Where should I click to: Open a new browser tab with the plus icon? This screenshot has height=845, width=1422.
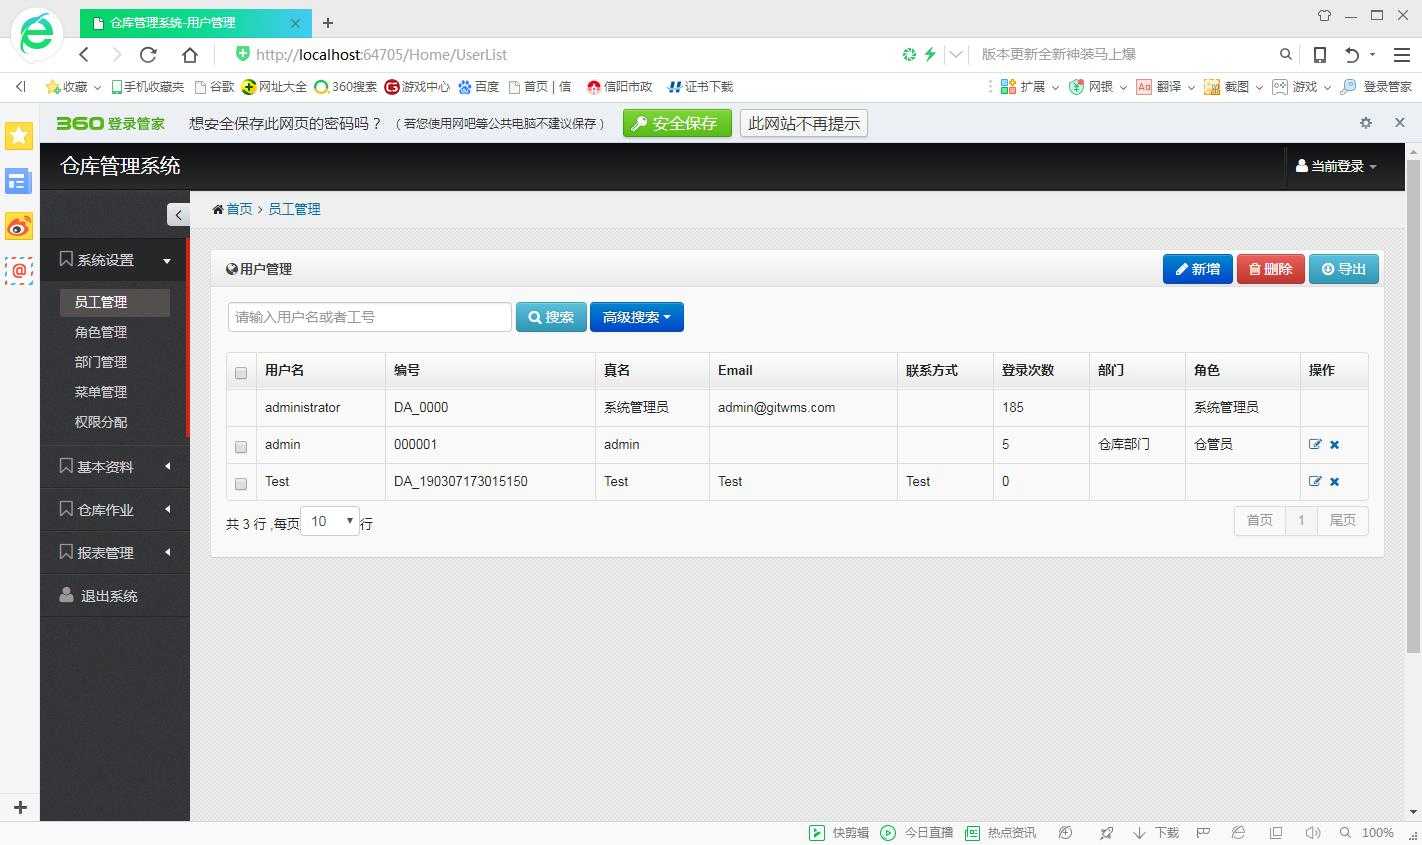[328, 22]
